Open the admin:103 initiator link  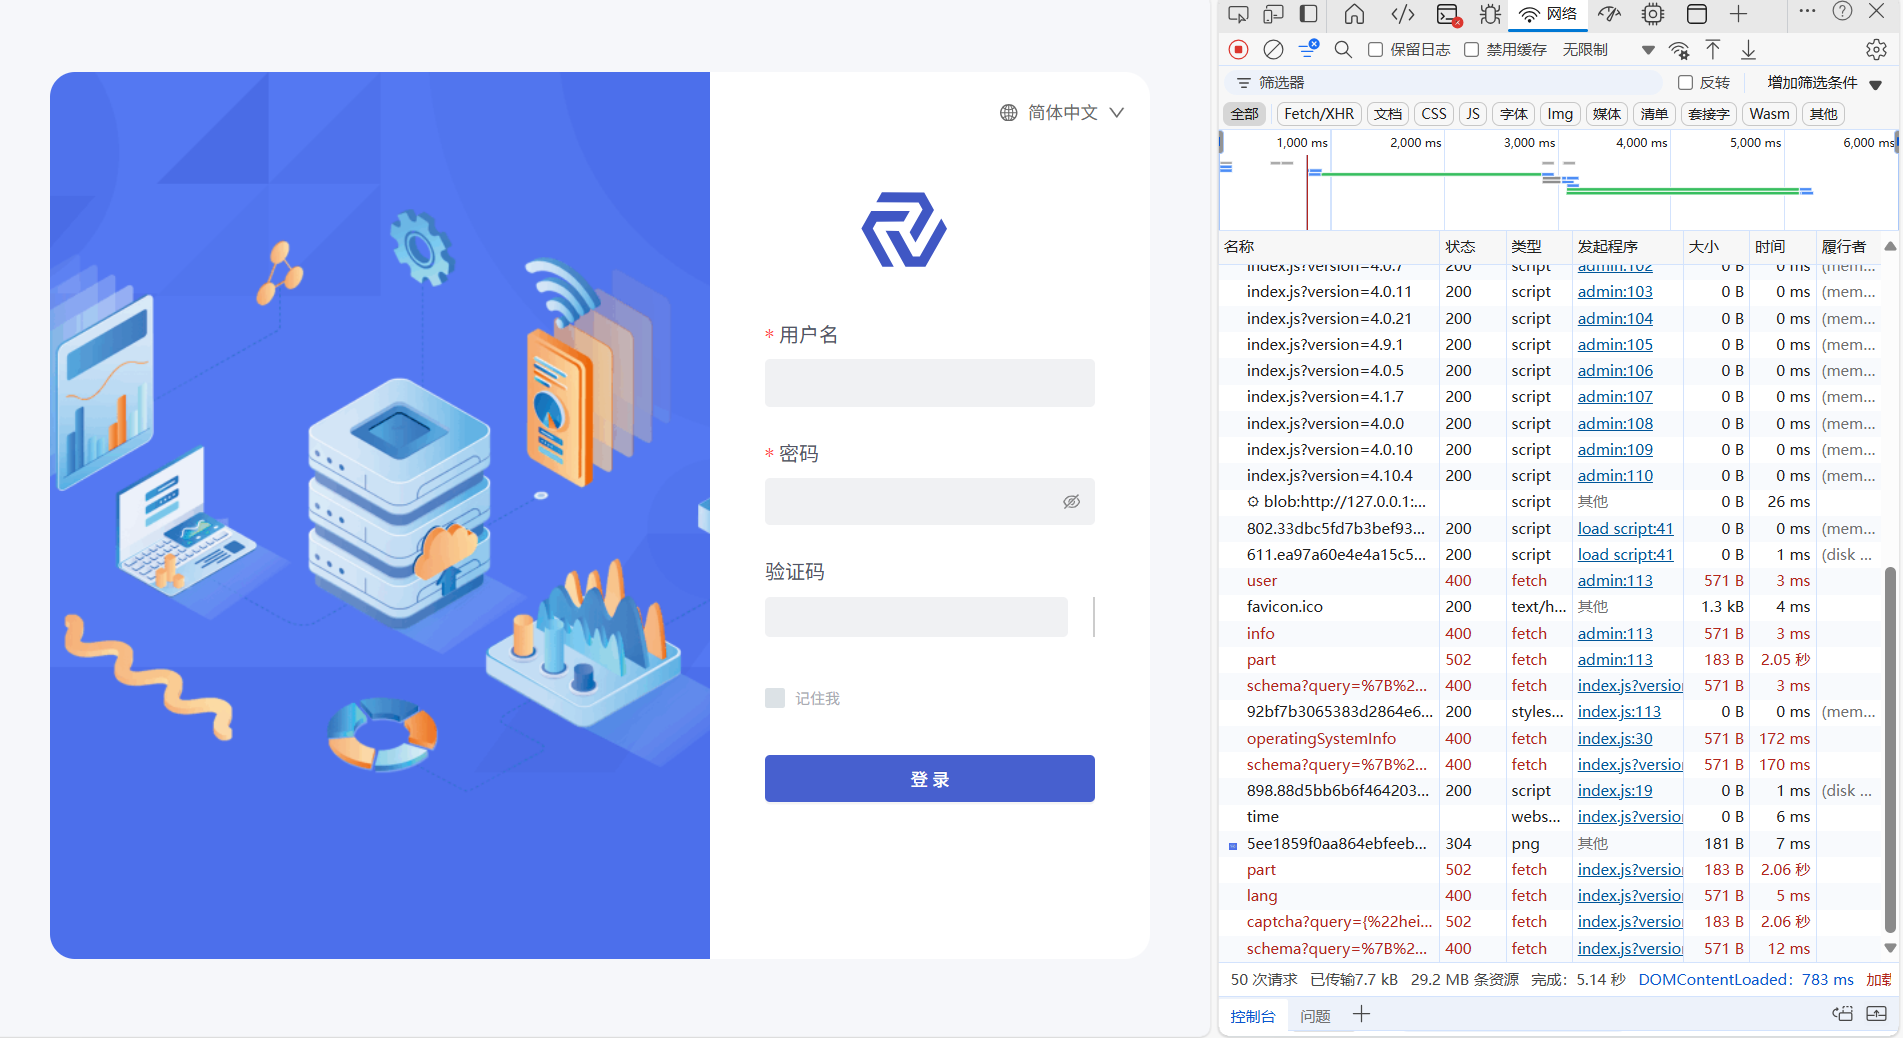point(1615,292)
